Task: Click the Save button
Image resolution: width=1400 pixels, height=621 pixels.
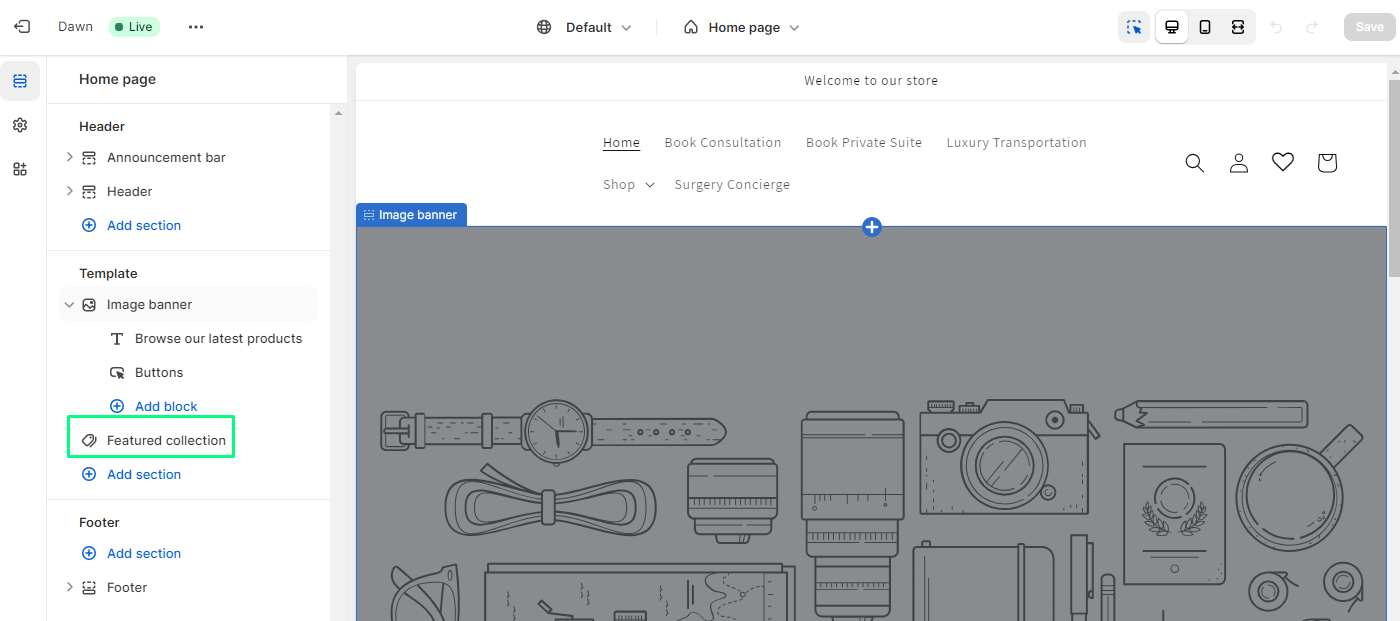Action: [1369, 26]
